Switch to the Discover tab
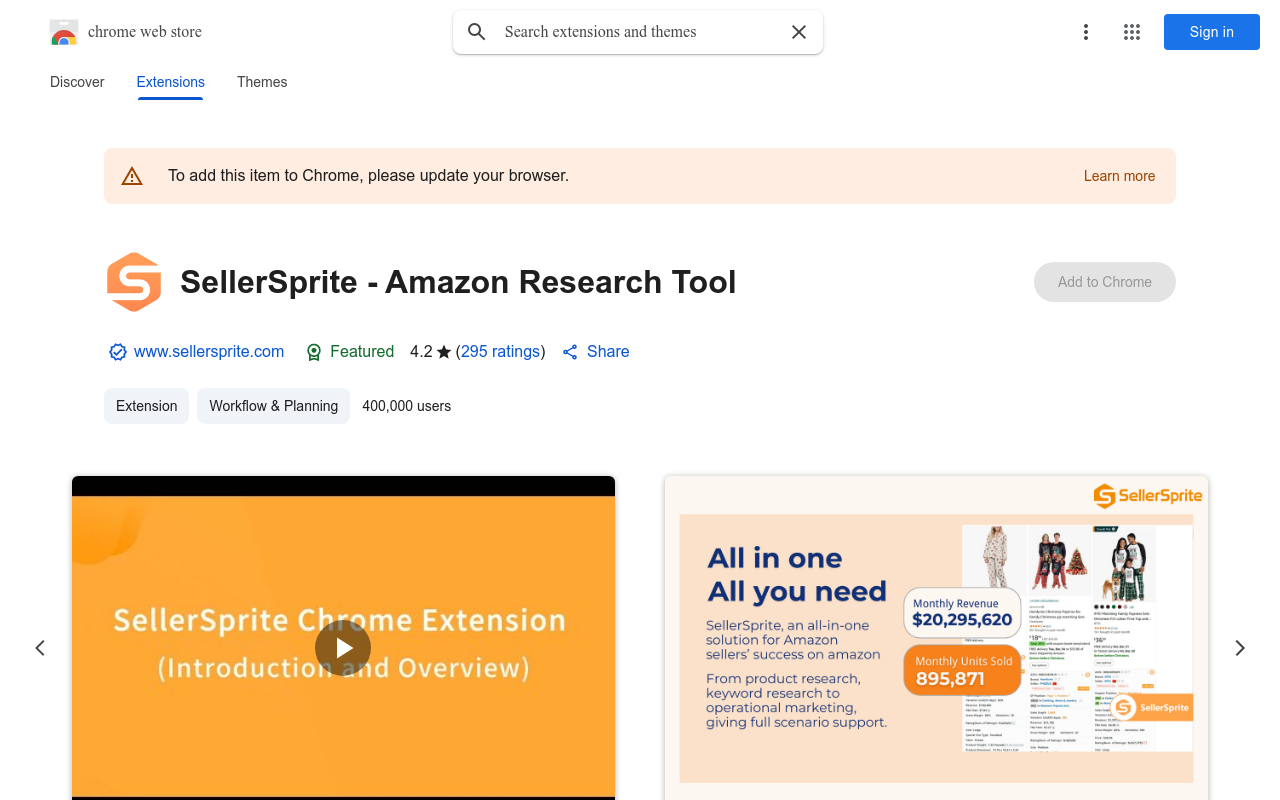This screenshot has height=800, width=1280. pyautogui.click(x=77, y=82)
